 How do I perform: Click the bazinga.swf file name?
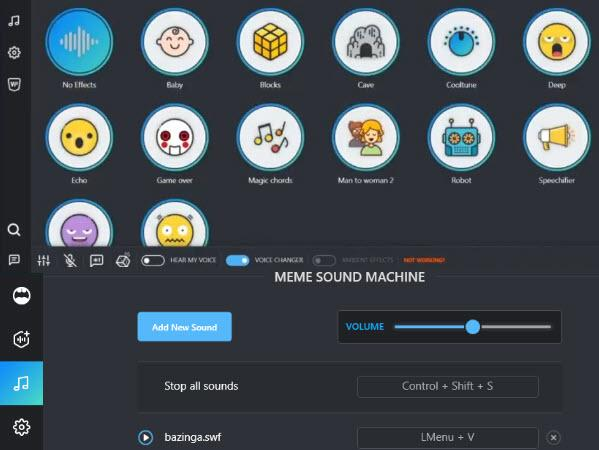coord(193,437)
